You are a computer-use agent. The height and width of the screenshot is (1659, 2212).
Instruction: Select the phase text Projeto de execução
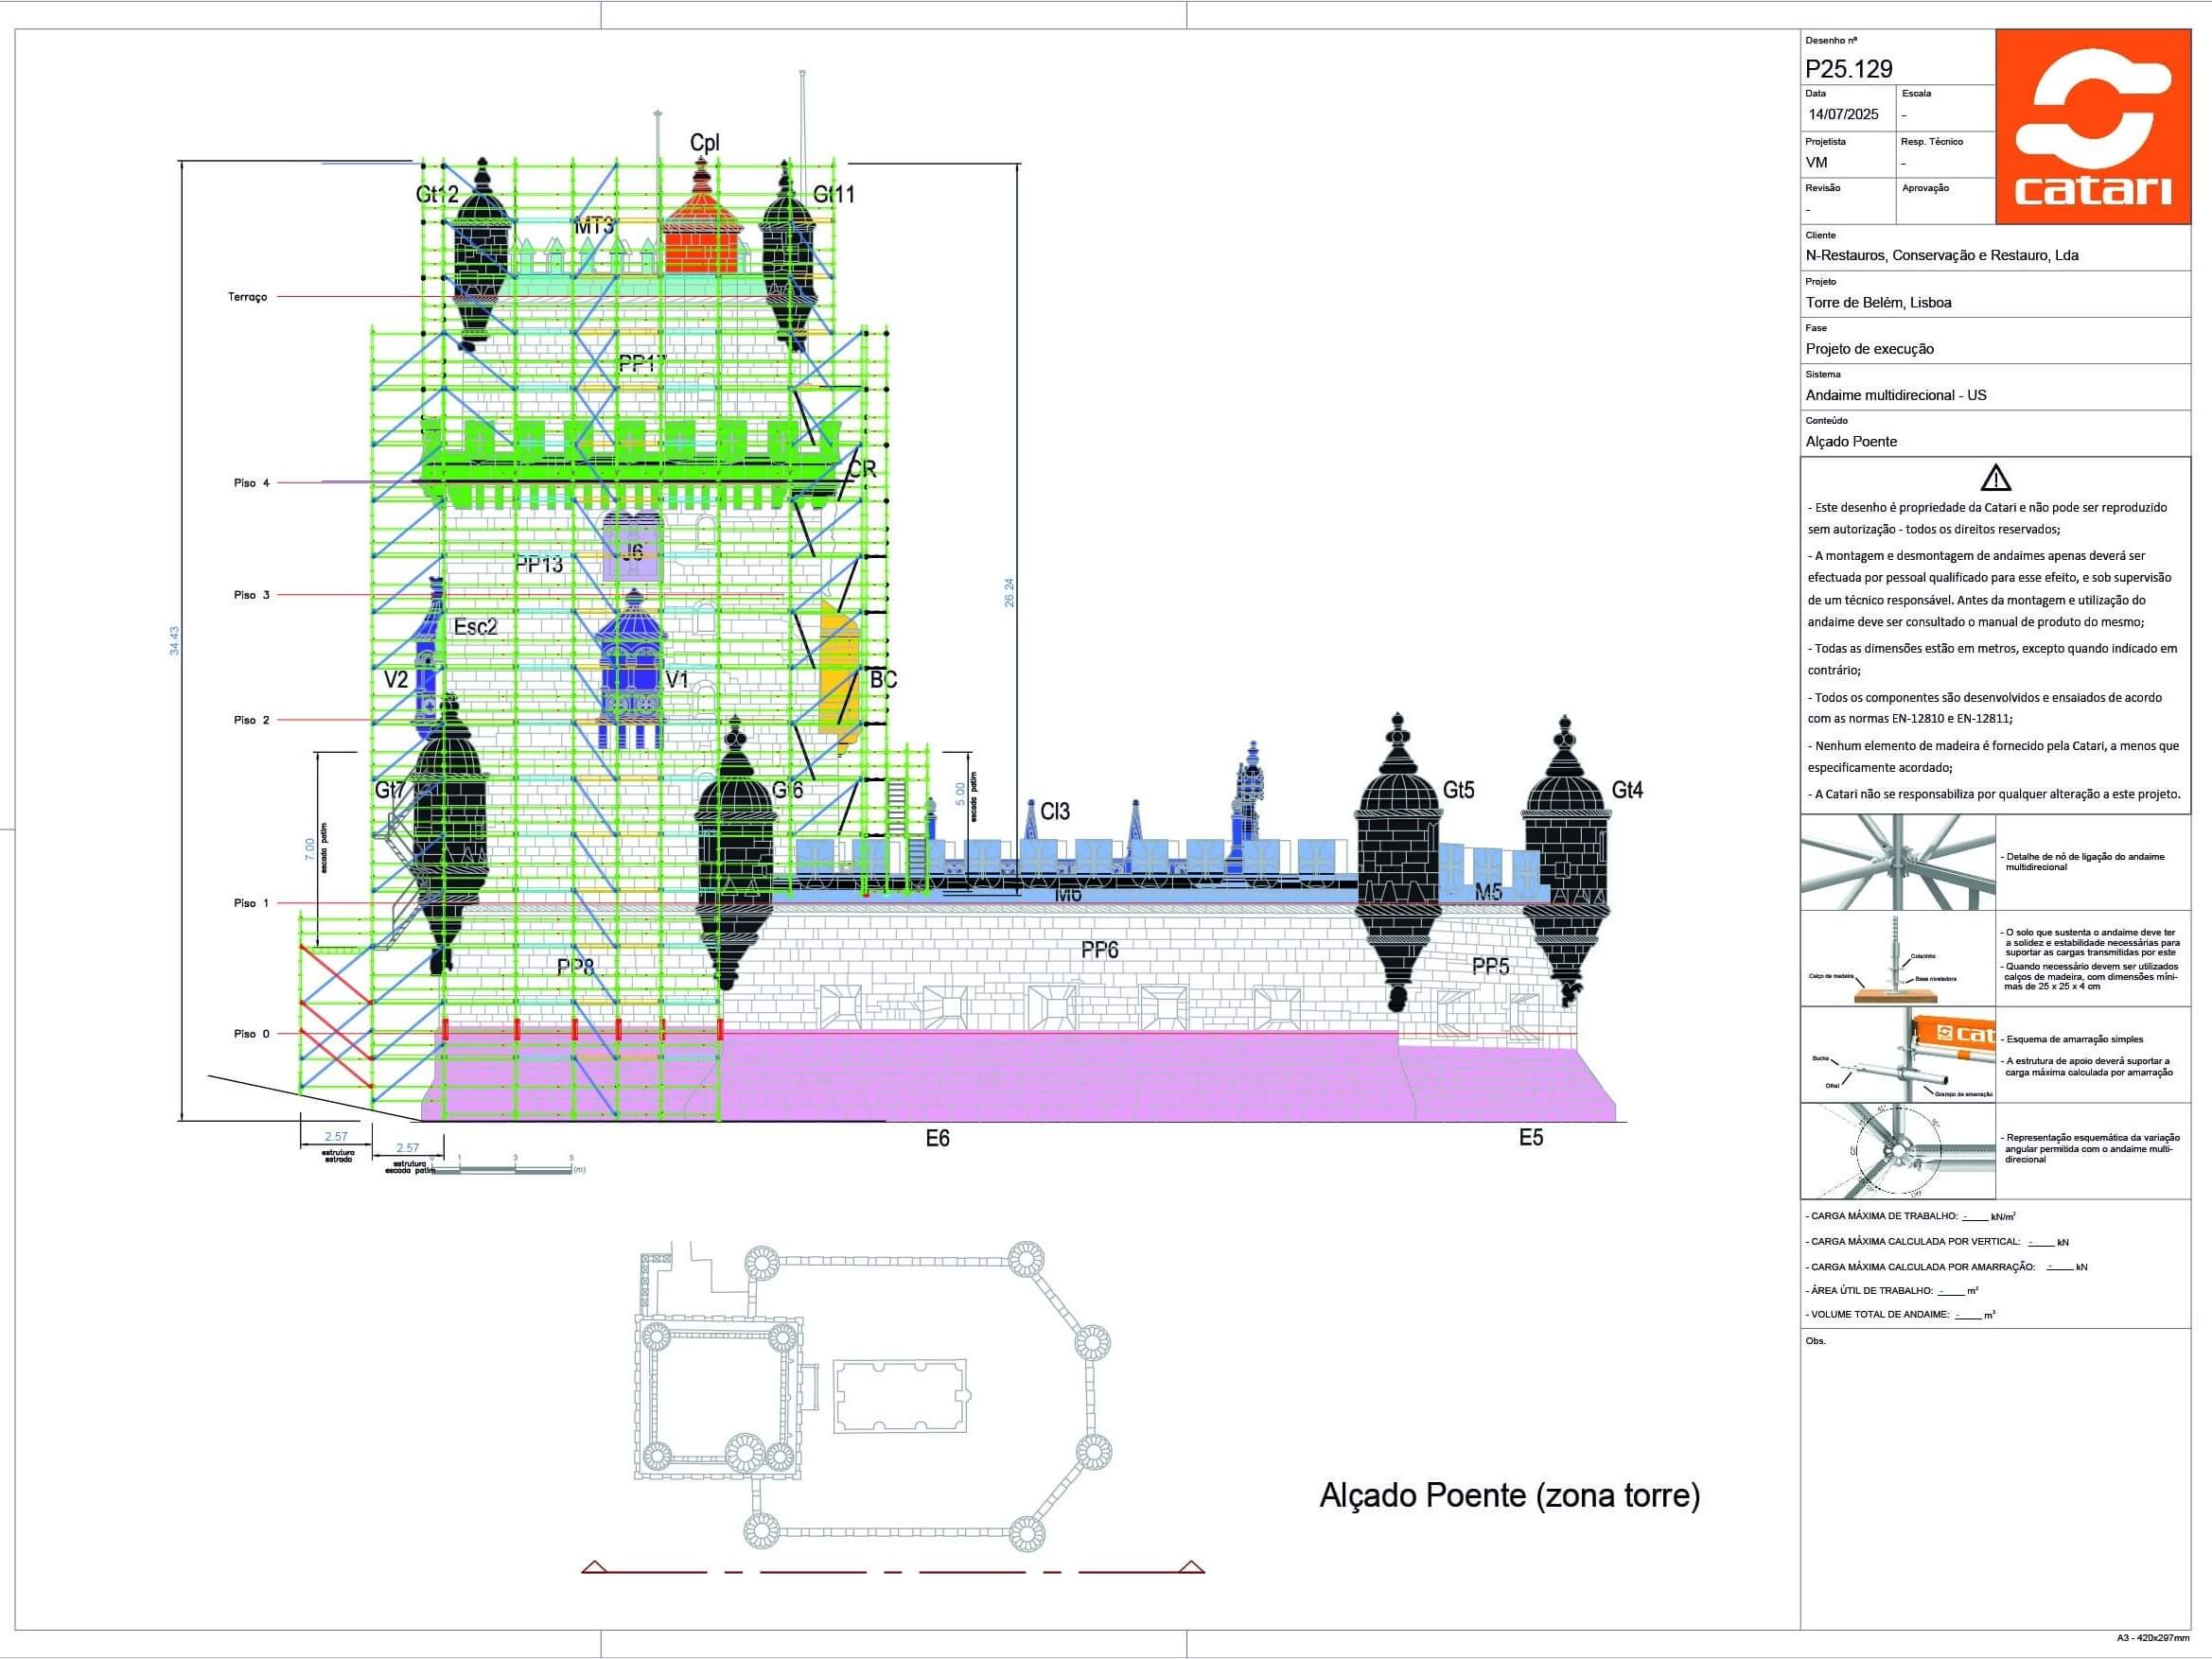tap(1870, 349)
